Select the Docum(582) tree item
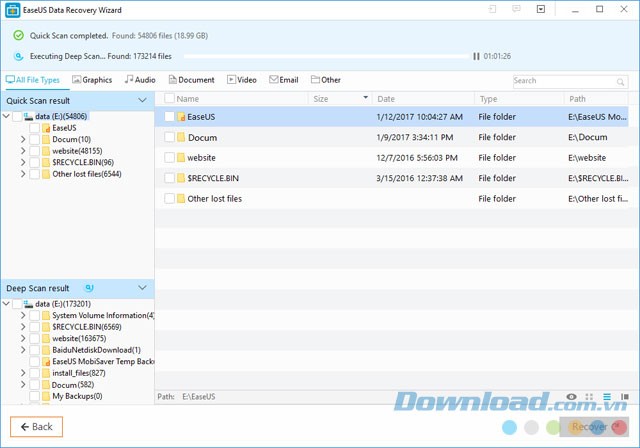Screen dimensions: 640x448 coord(73,385)
